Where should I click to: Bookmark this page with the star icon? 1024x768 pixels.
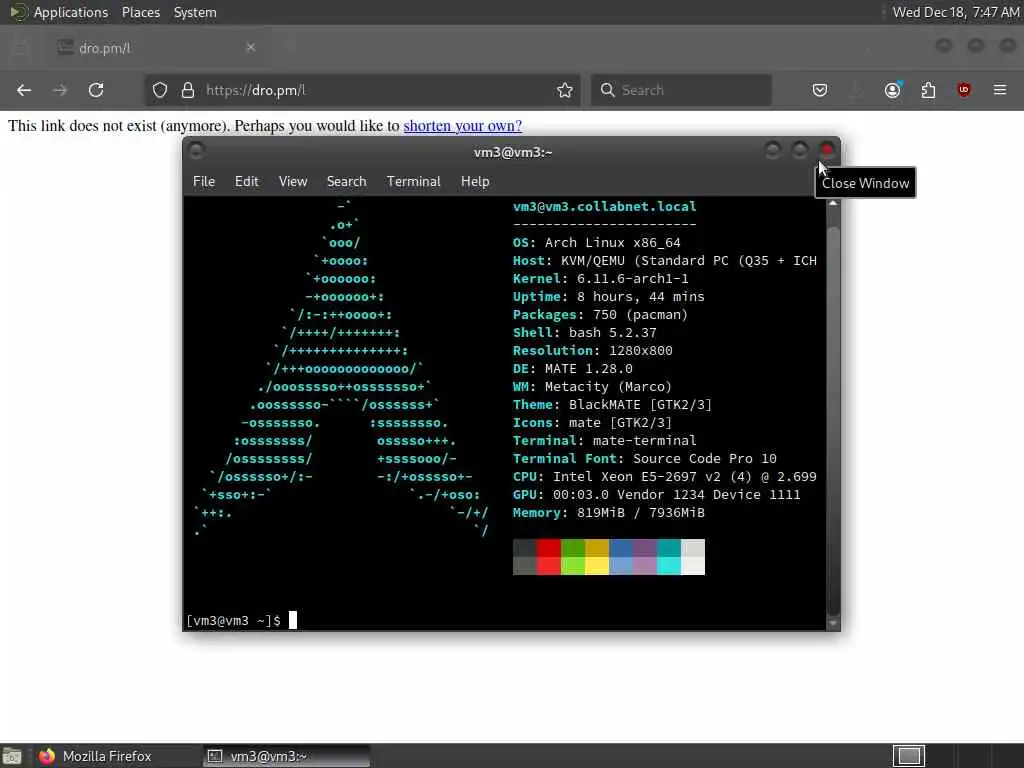[565, 90]
